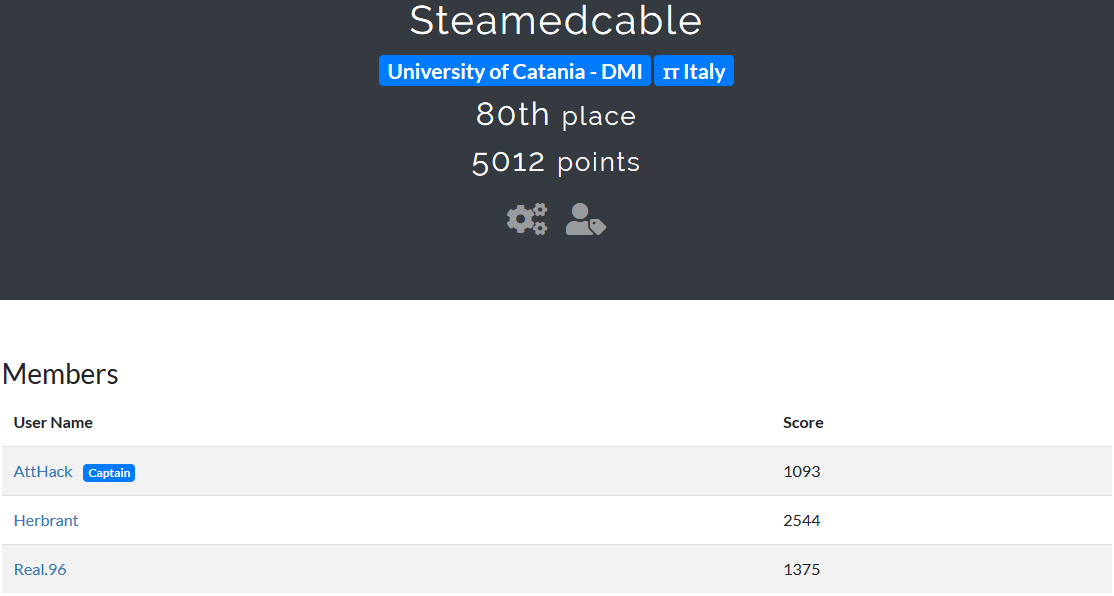Click the User Name column header

coord(53,423)
